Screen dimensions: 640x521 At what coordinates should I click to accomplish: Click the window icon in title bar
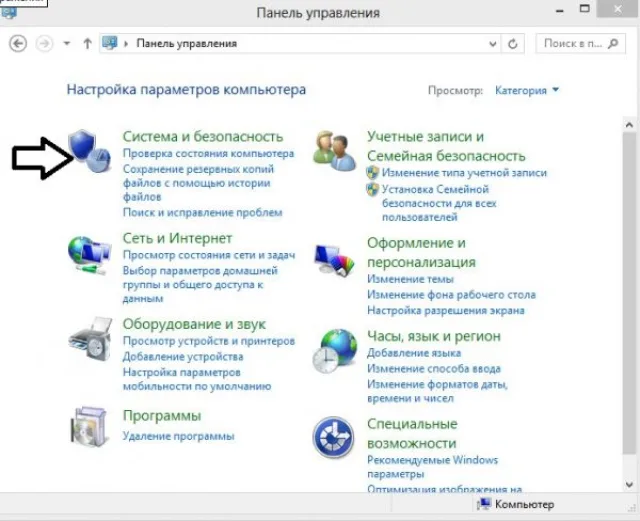click(x=9, y=13)
